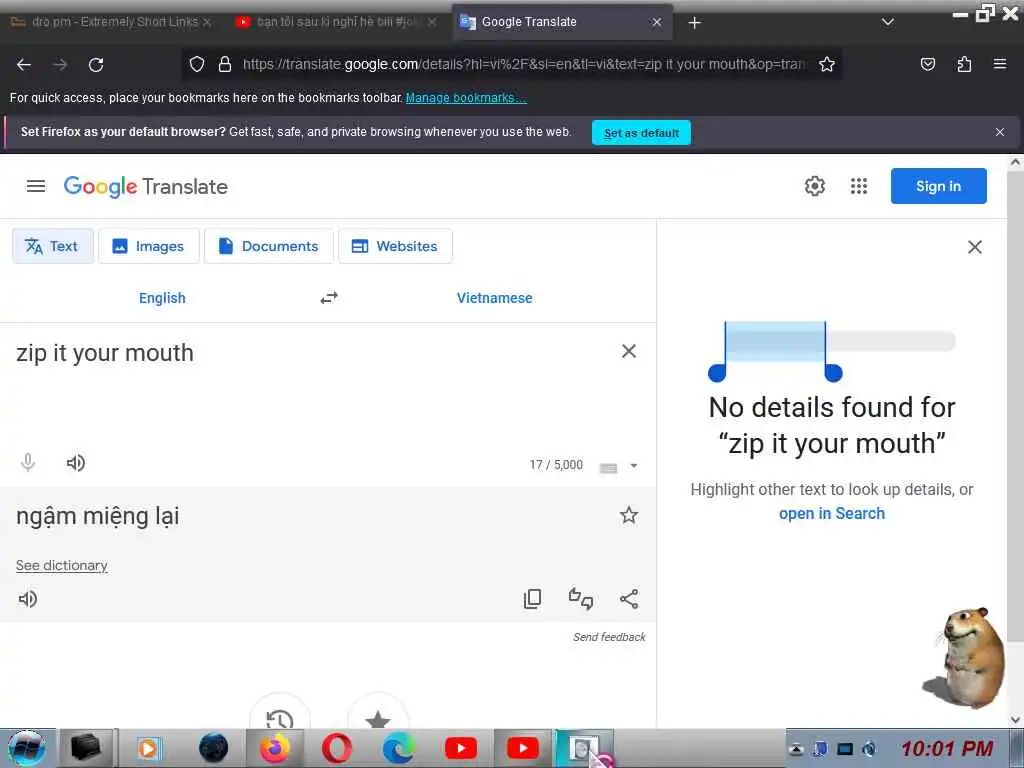Image resolution: width=1024 pixels, height=768 pixels.
Task: Open the Firefox extensions menu
Action: 965,64
